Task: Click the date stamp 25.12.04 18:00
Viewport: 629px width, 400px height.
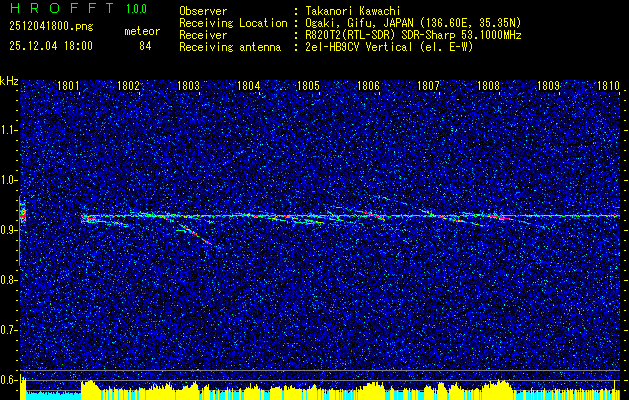Action: [x=51, y=46]
